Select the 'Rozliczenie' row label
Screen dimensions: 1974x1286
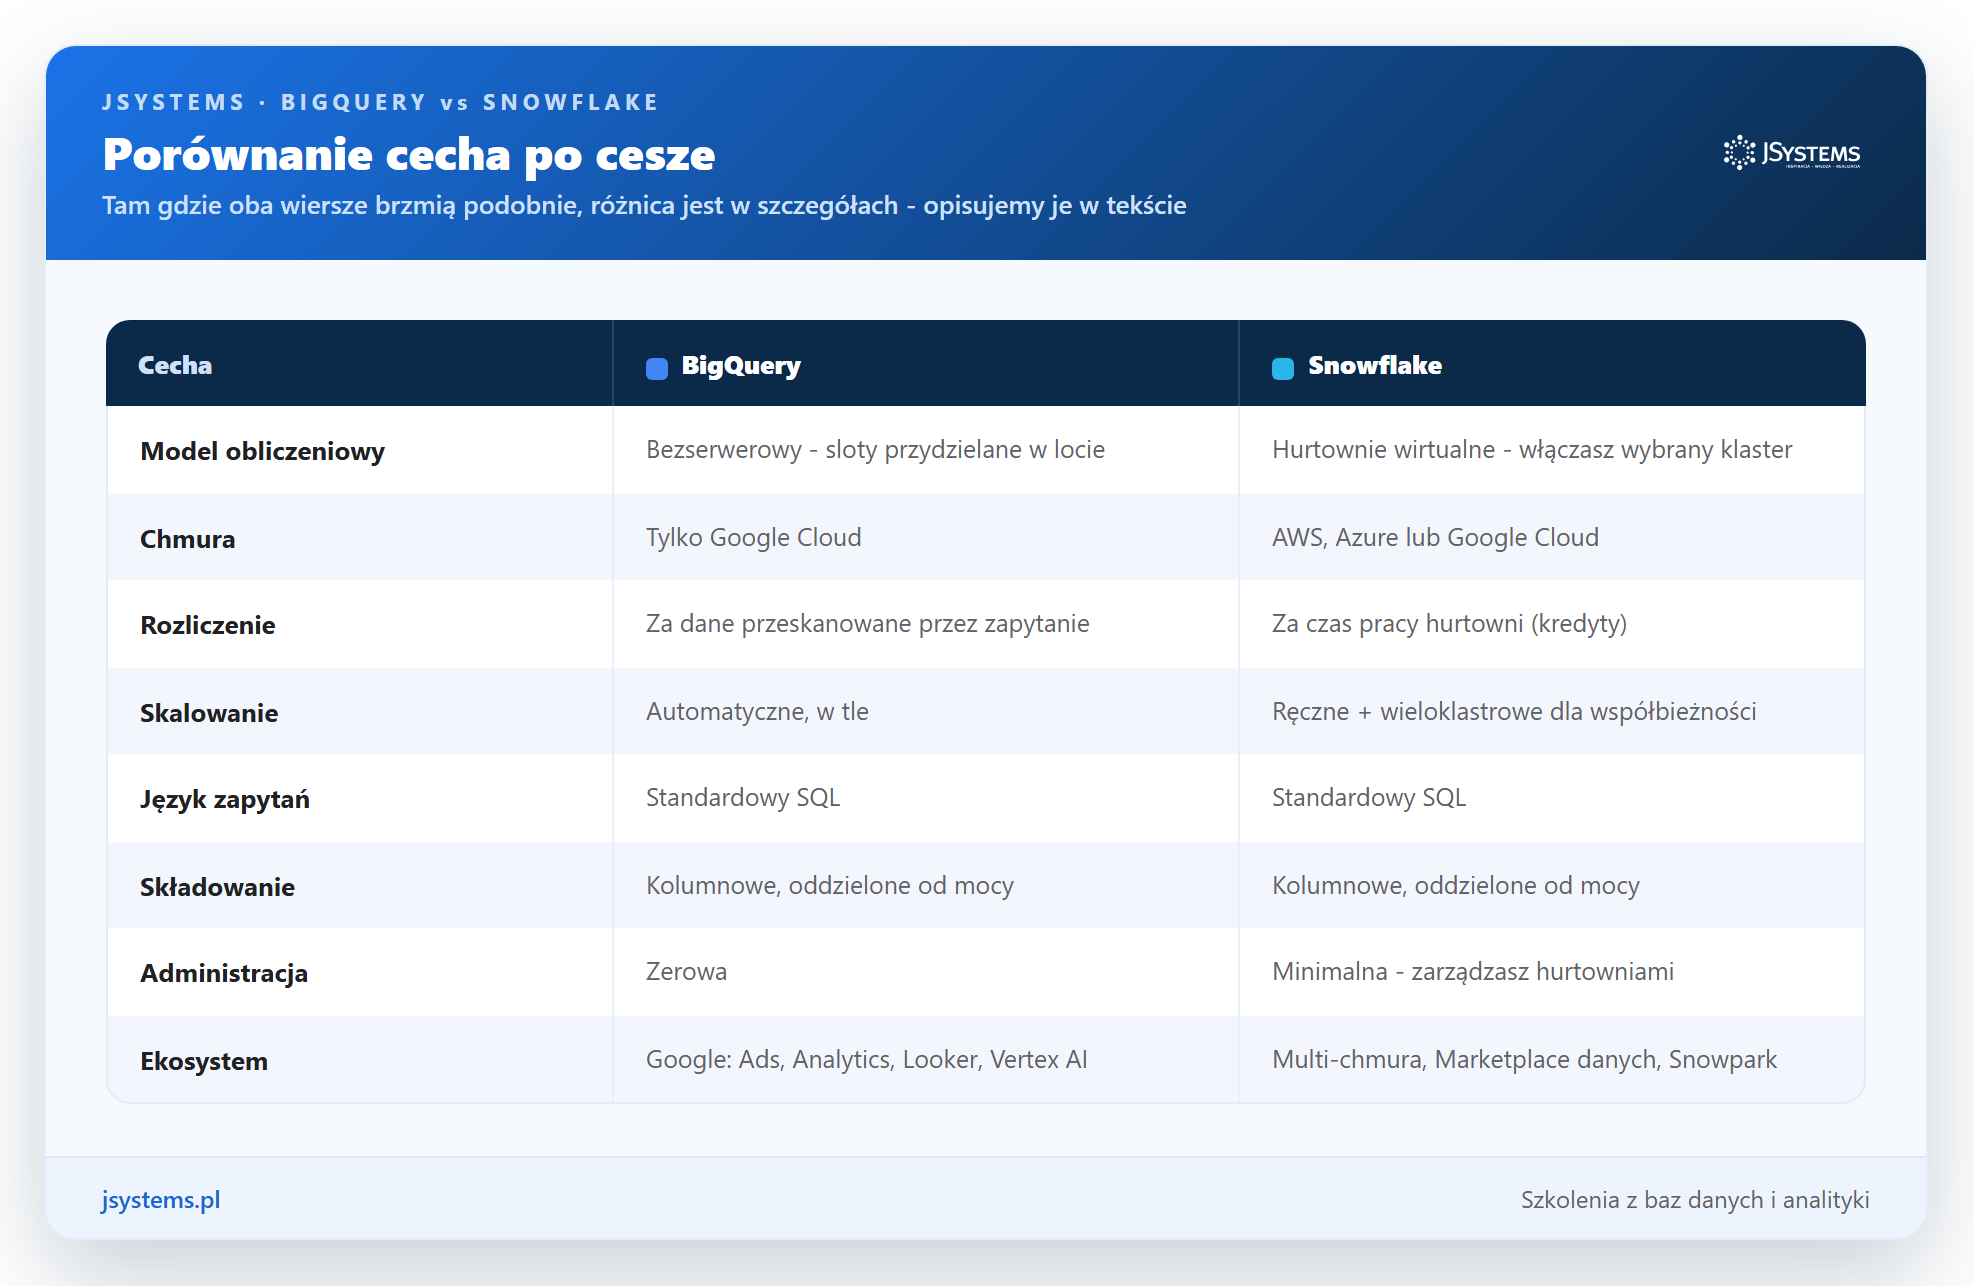click(208, 625)
